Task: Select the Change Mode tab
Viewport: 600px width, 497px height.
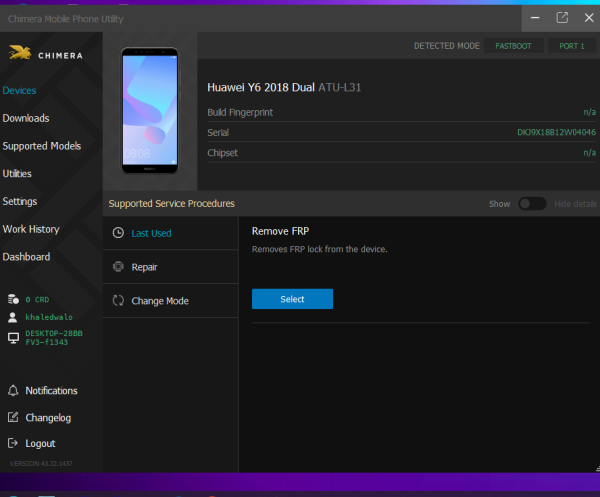Action: (170, 301)
